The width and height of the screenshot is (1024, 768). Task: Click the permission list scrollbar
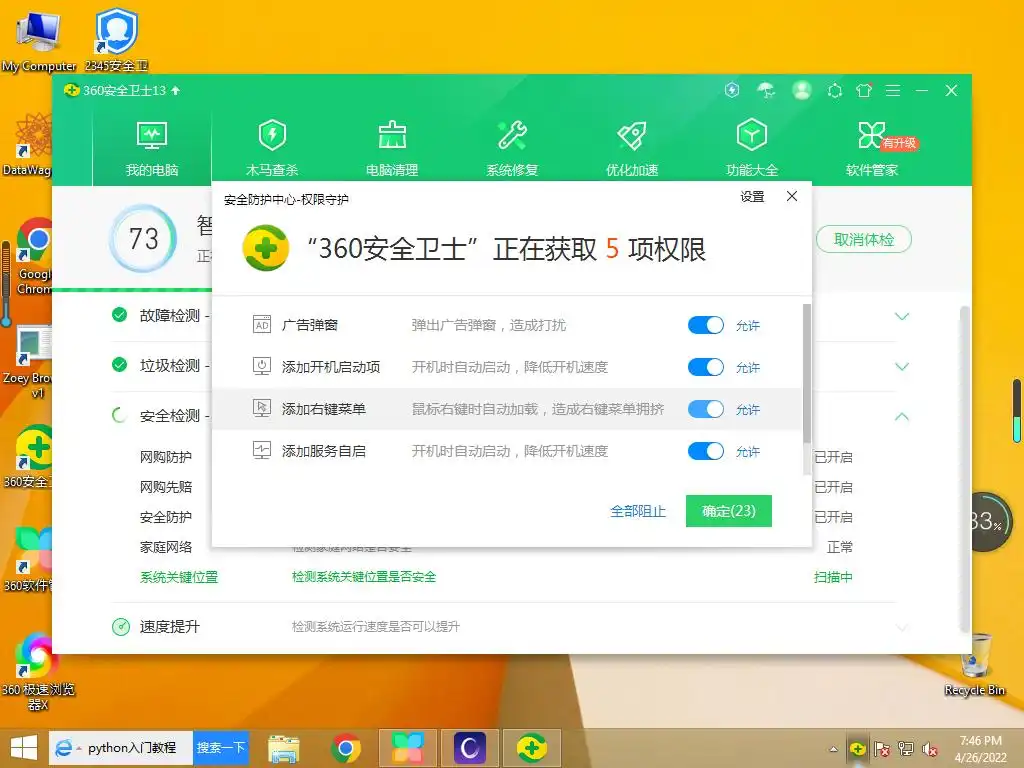pos(807,373)
